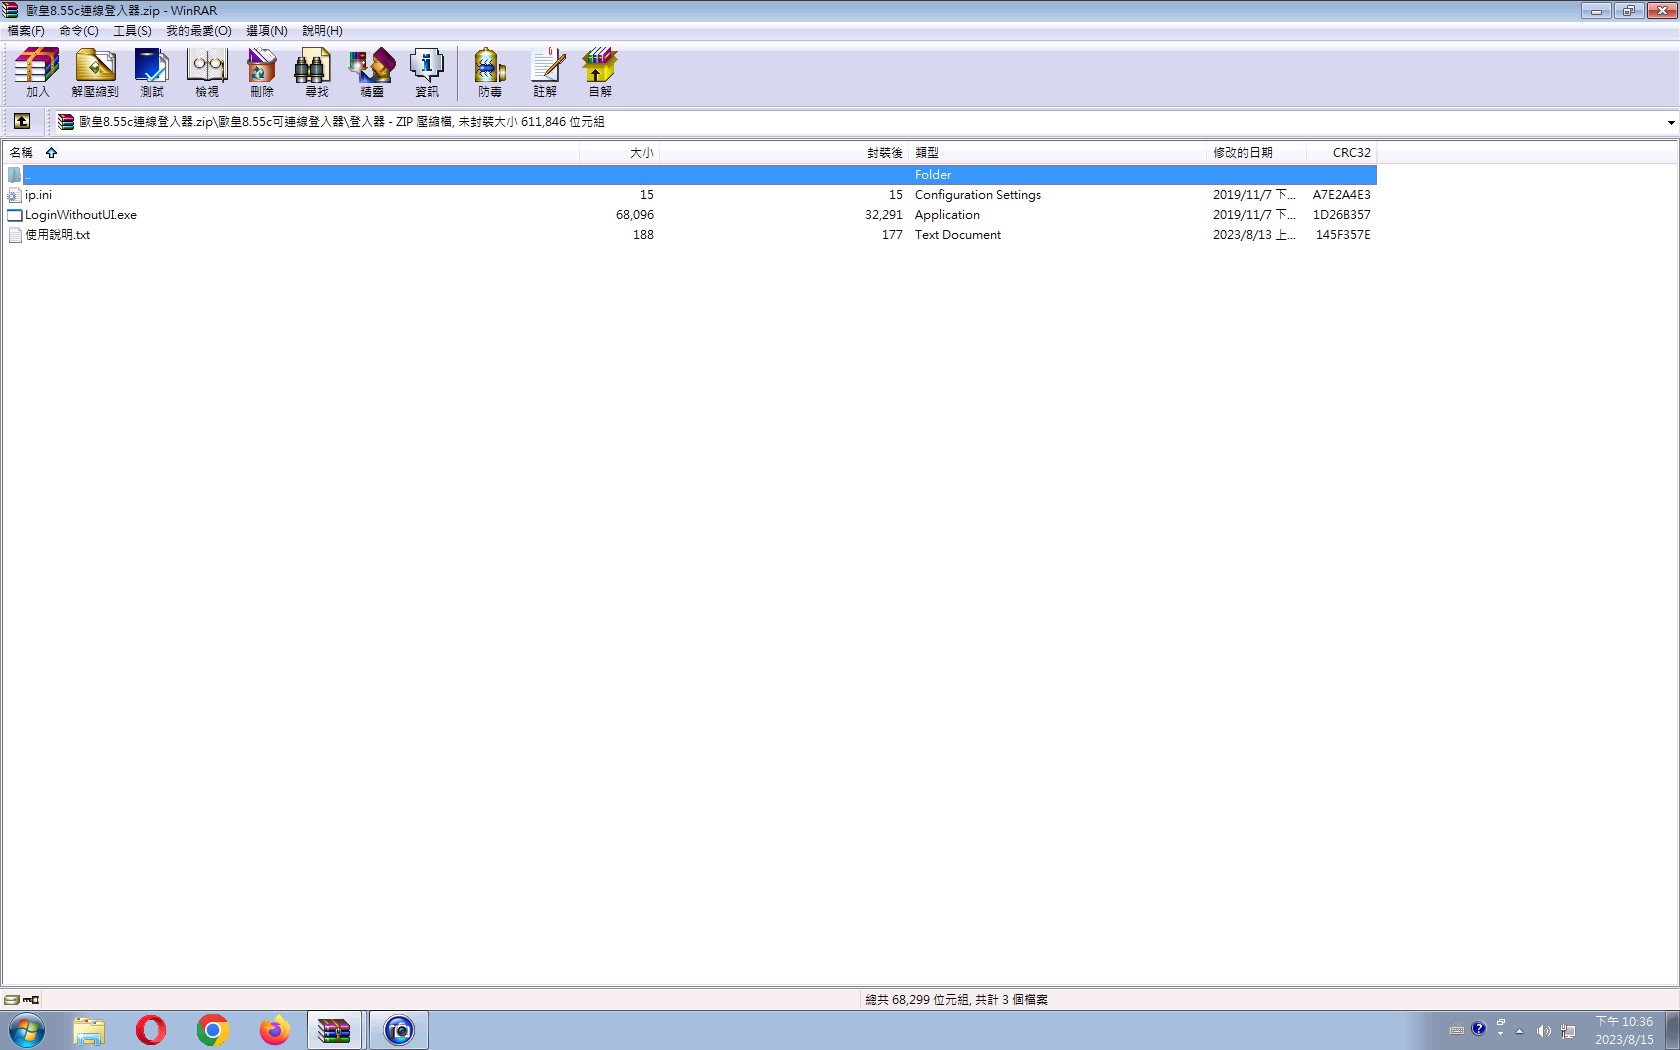Sort by the CRC32 column header

tap(1342, 153)
